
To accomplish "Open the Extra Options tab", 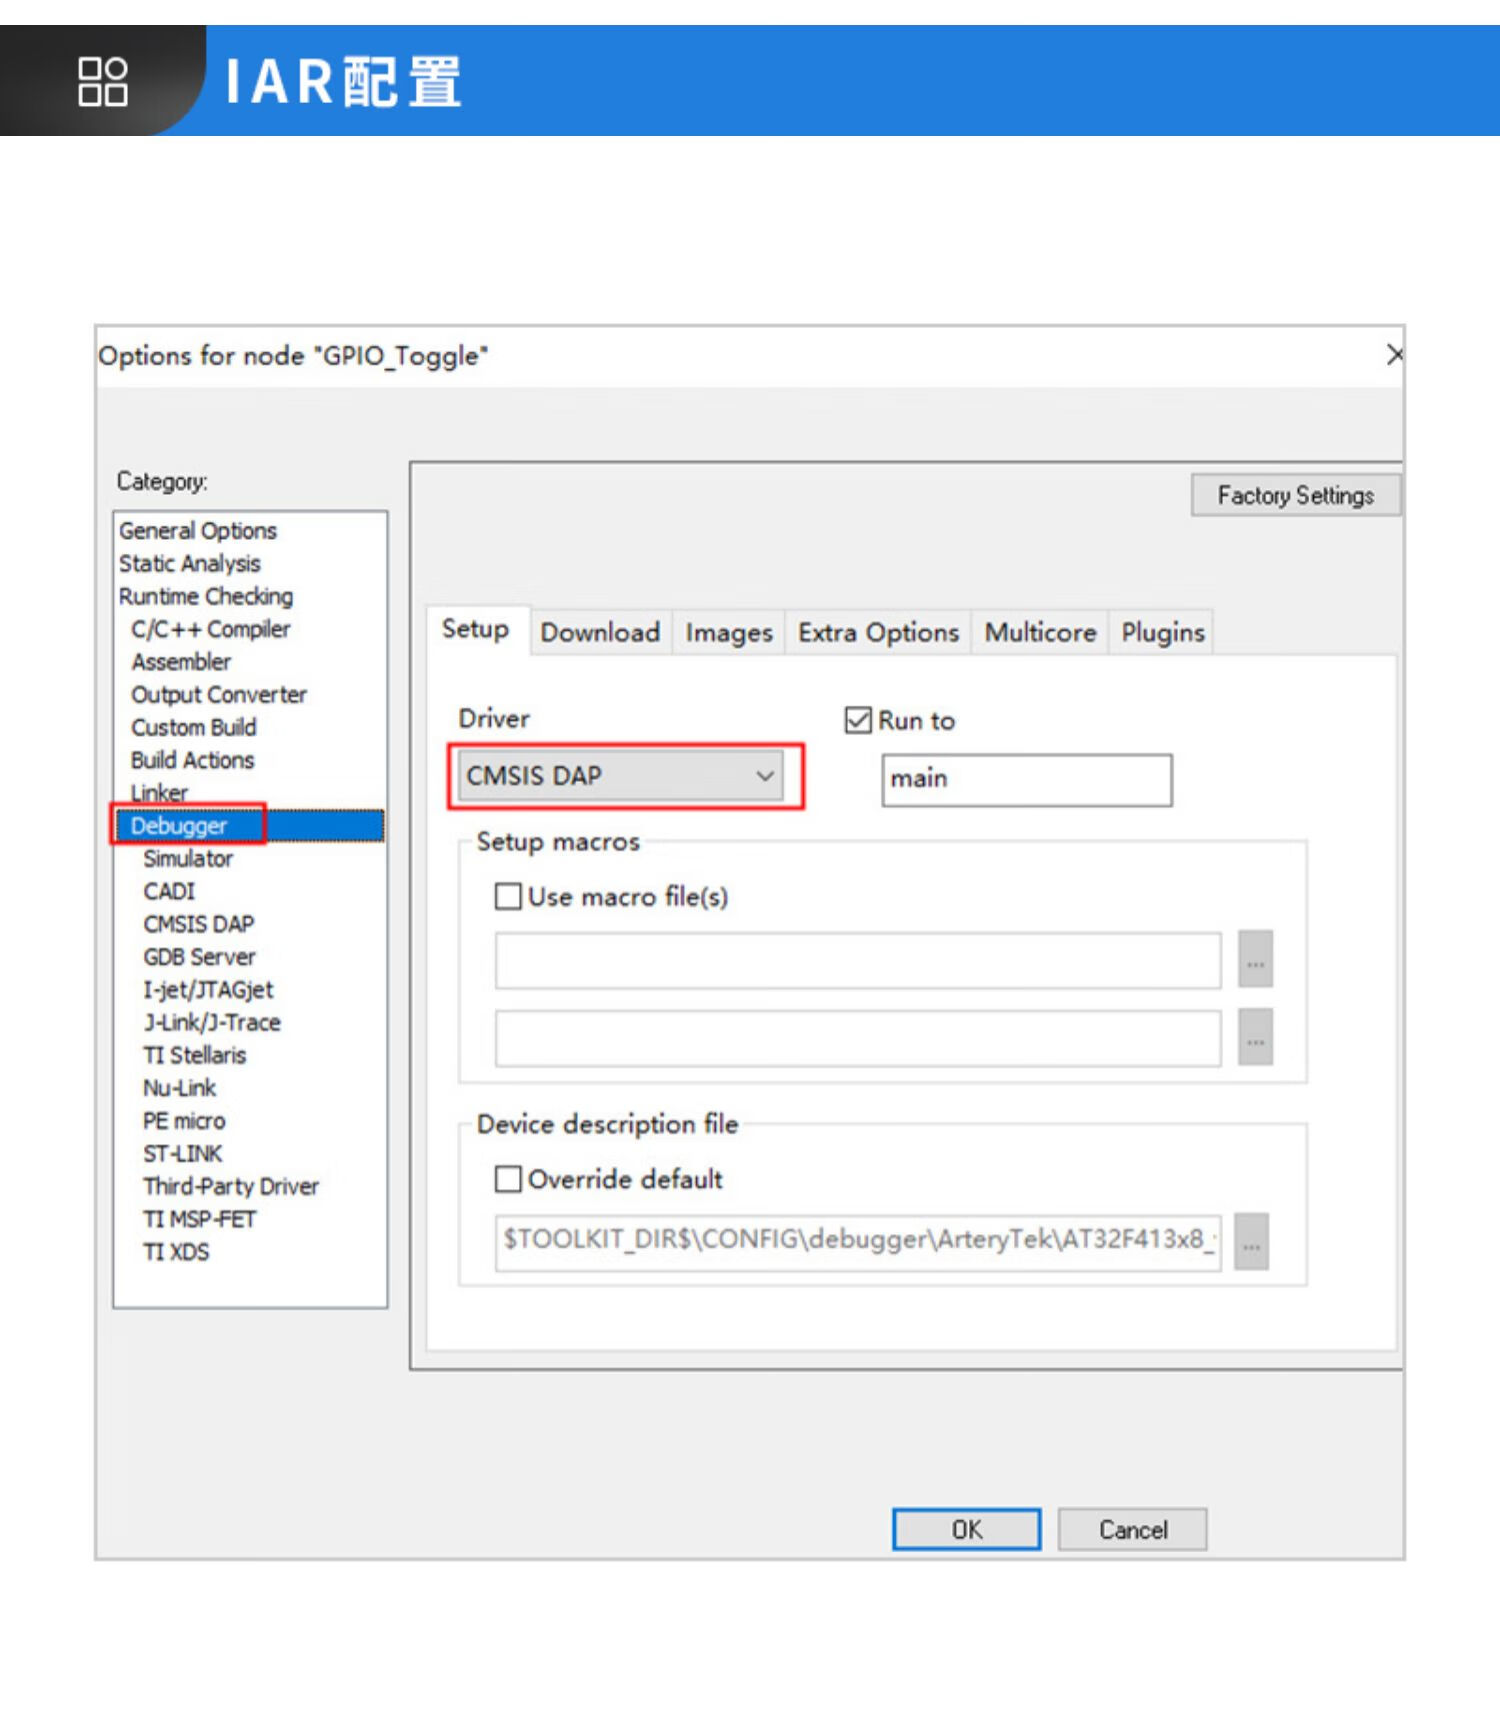I will 878,632.
